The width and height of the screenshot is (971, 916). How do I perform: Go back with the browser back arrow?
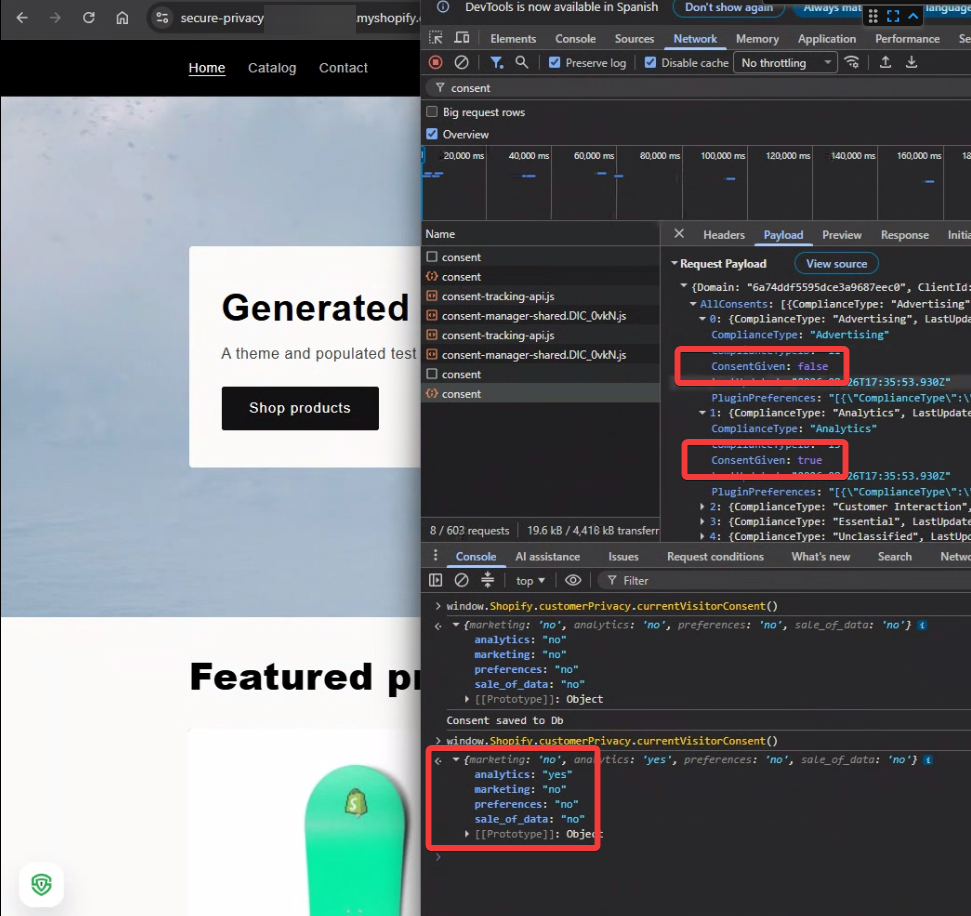pyautogui.click(x=22, y=18)
